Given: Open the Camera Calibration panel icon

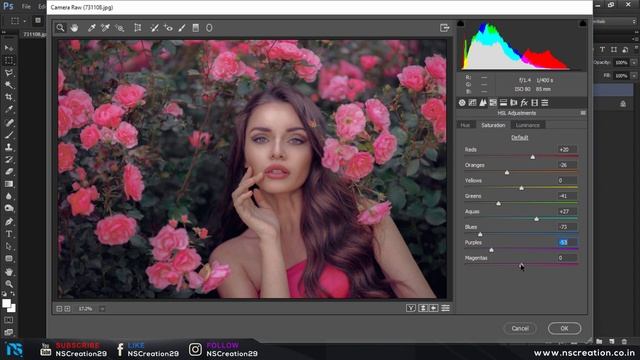Looking at the screenshot, I should tap(534, 103).
